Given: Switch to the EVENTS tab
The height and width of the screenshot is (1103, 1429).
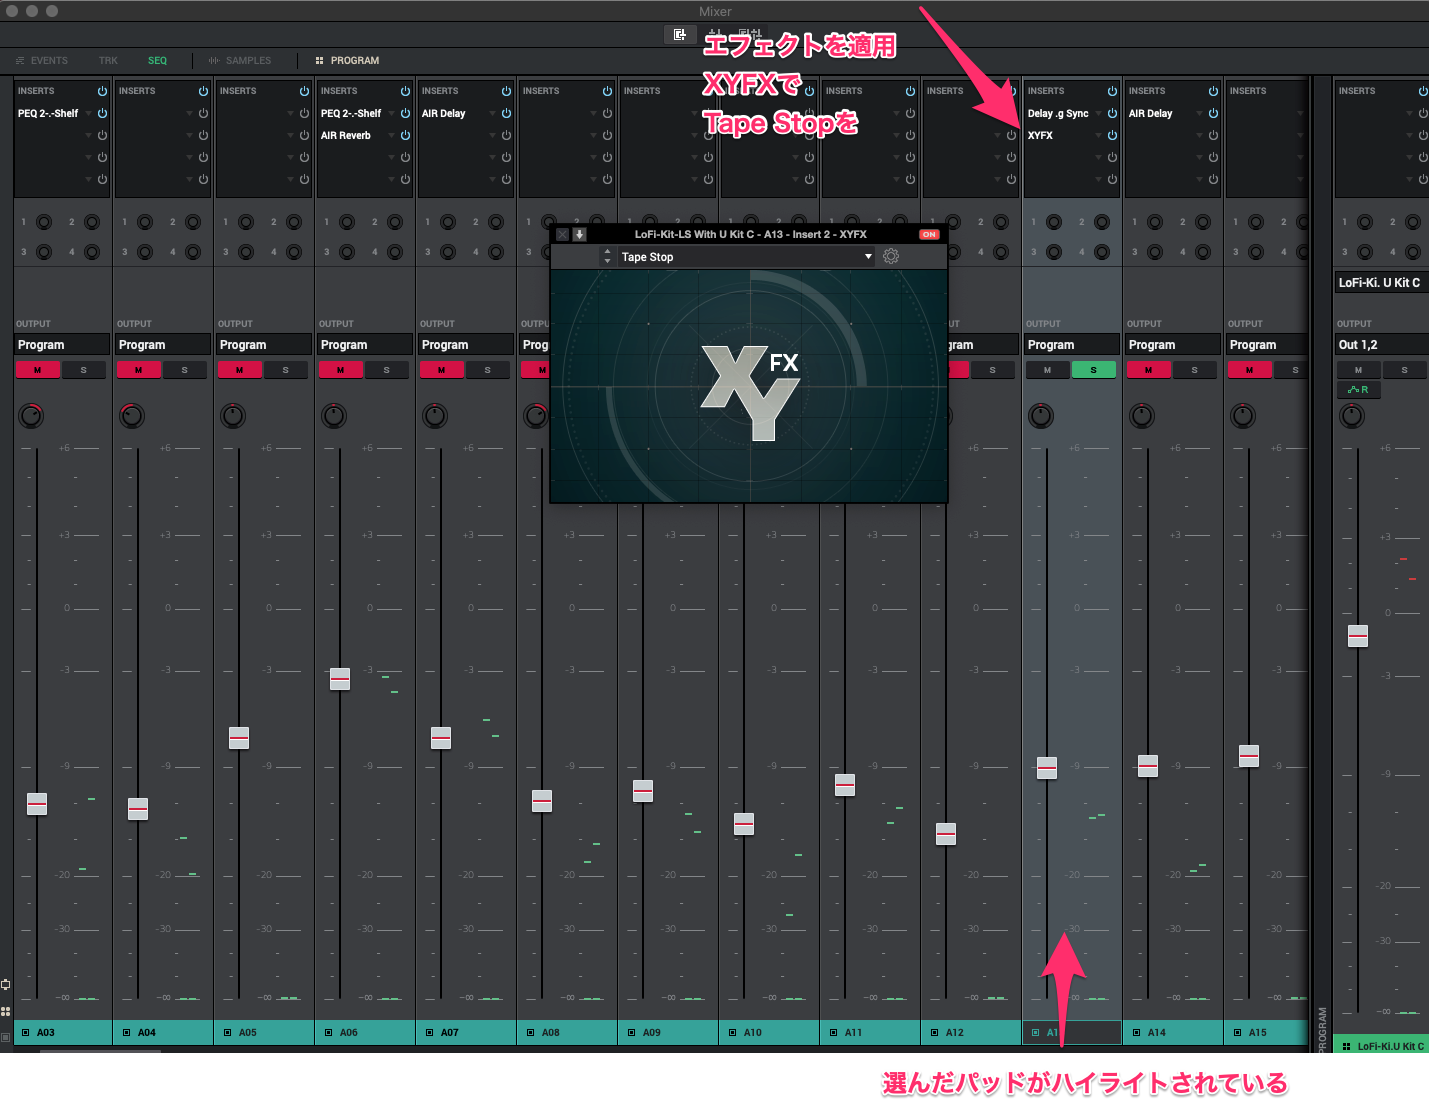Looking at the screenshot, I should coord(42,61).
